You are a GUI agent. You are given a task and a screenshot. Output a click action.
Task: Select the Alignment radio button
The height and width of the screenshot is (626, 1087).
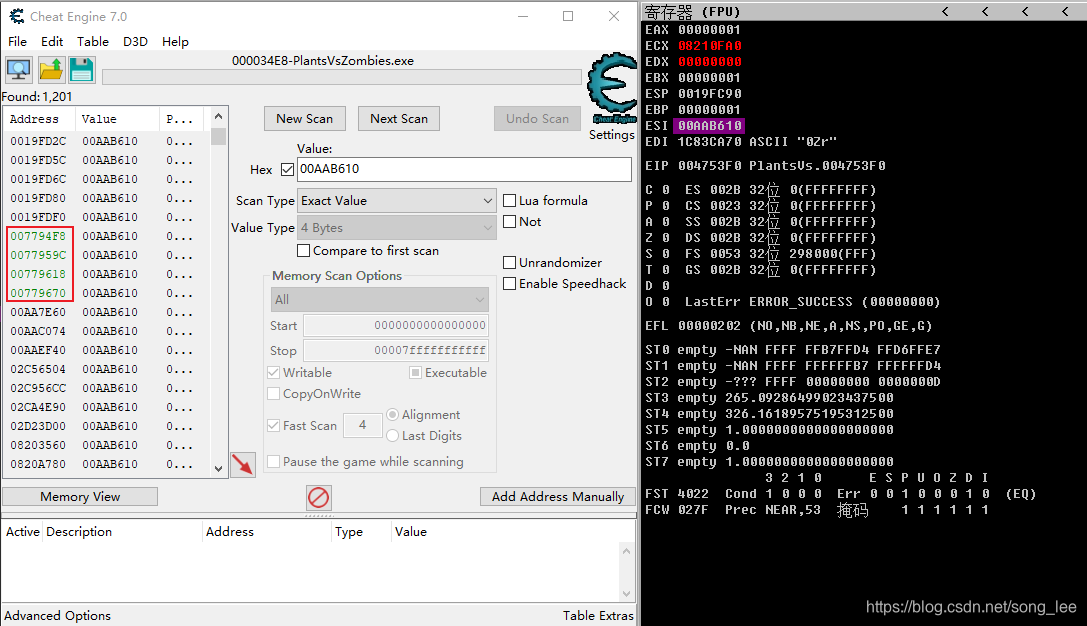[x=392, y=414]
